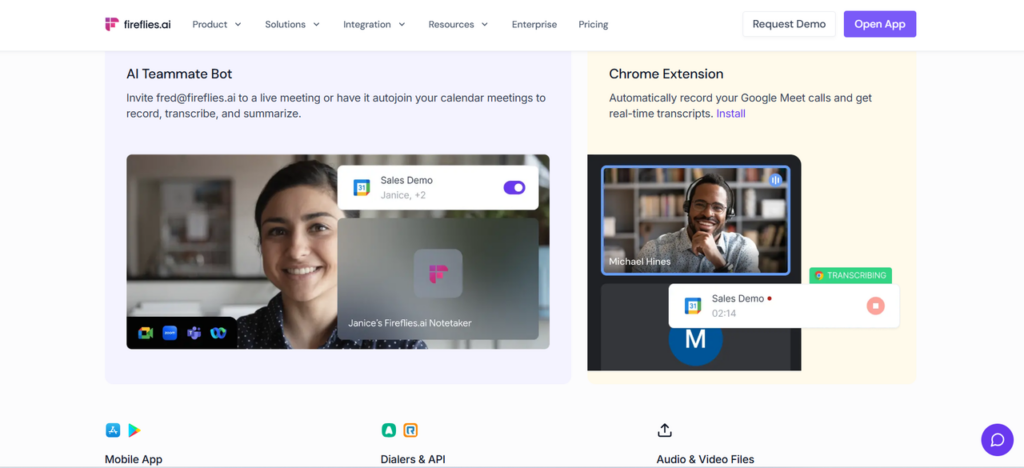Click the Michael Hines video thumbnail
The width and height of the screenshot is (1024, 468).
[696, 220]
